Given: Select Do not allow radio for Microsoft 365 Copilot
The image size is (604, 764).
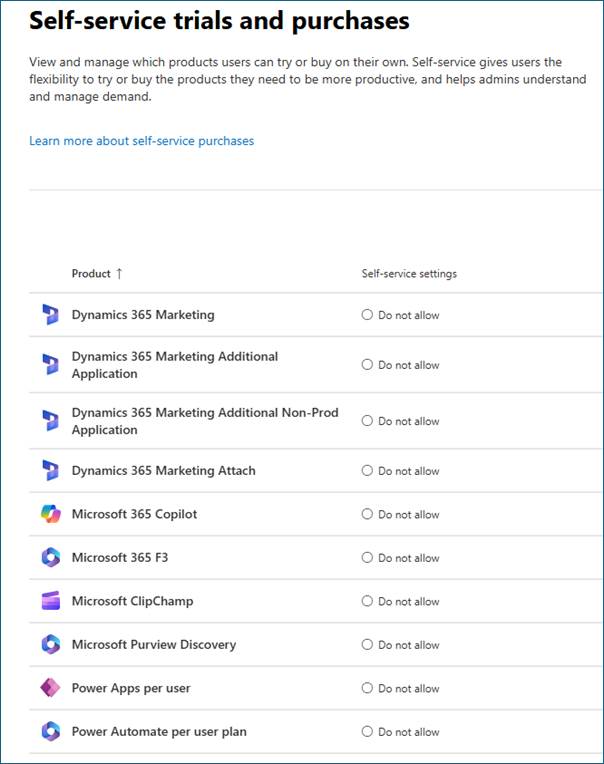Looking at the screenshot, I should click(x=367, y=514).
